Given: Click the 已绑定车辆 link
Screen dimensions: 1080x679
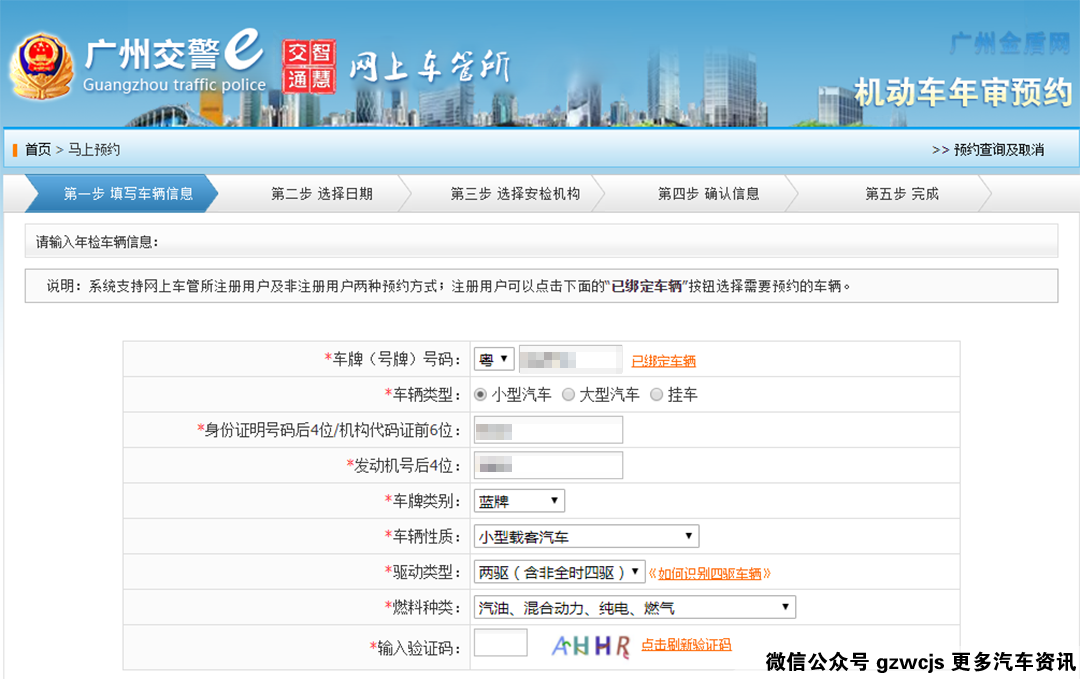Looking at the screenshot, I should coord(663,361).
